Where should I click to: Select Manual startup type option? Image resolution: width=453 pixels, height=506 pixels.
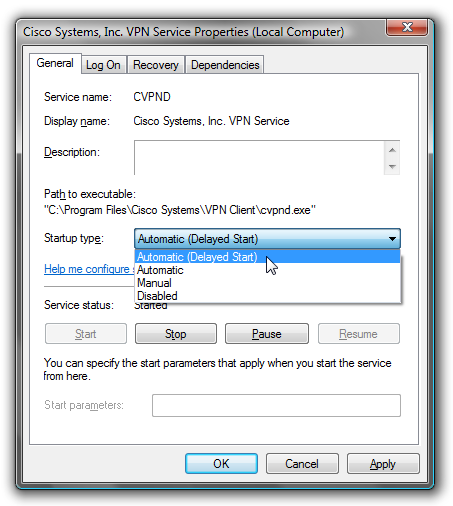click(267, 283)
